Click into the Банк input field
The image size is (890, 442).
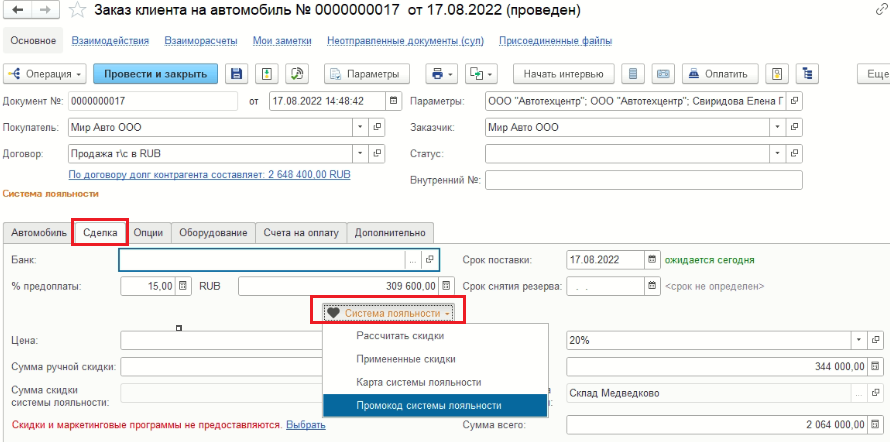(260, 259)
